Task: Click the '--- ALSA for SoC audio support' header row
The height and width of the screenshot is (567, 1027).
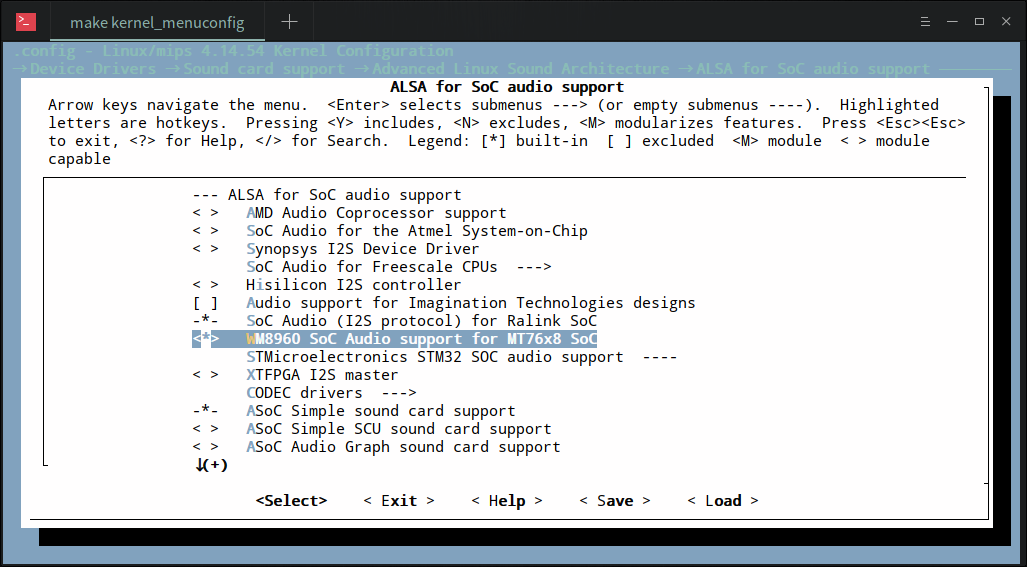Action: click(x=327, y=195)
